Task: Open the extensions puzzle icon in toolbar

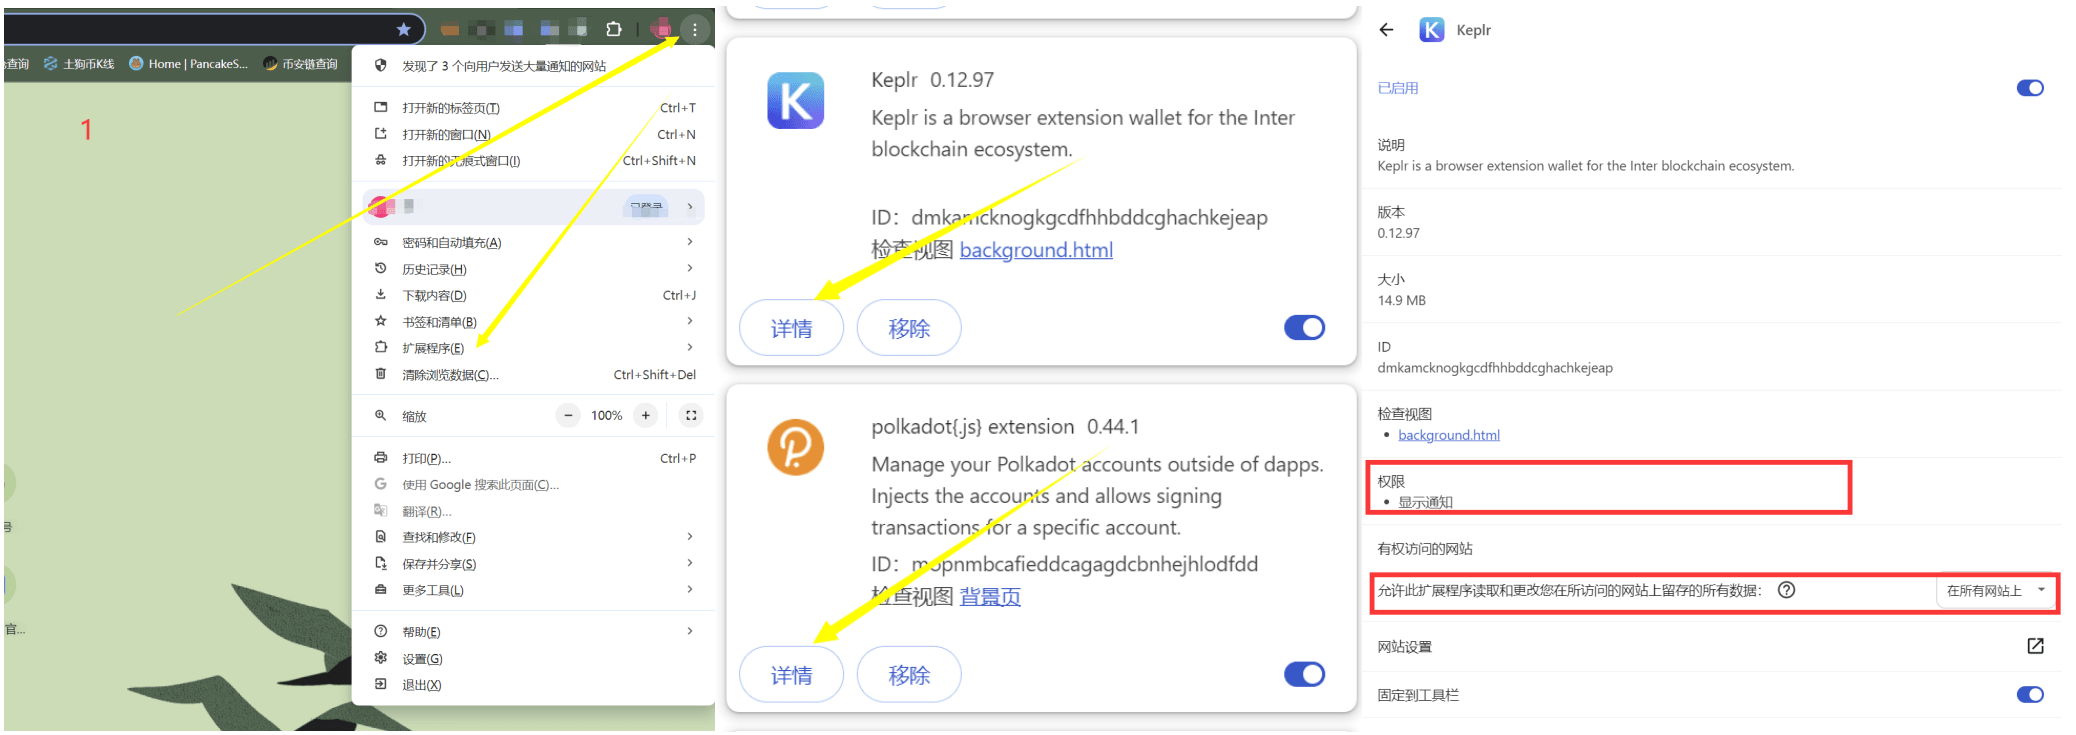Action: tap(614, 29)
